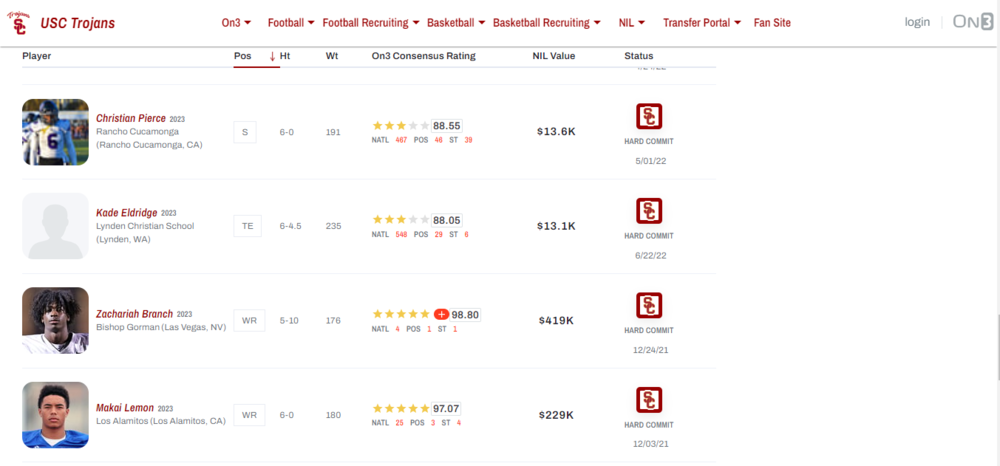This screenshot has height=466, width=1000.
Task: Click Makai Lemon's USC commit logo
Action: point(649,400)
